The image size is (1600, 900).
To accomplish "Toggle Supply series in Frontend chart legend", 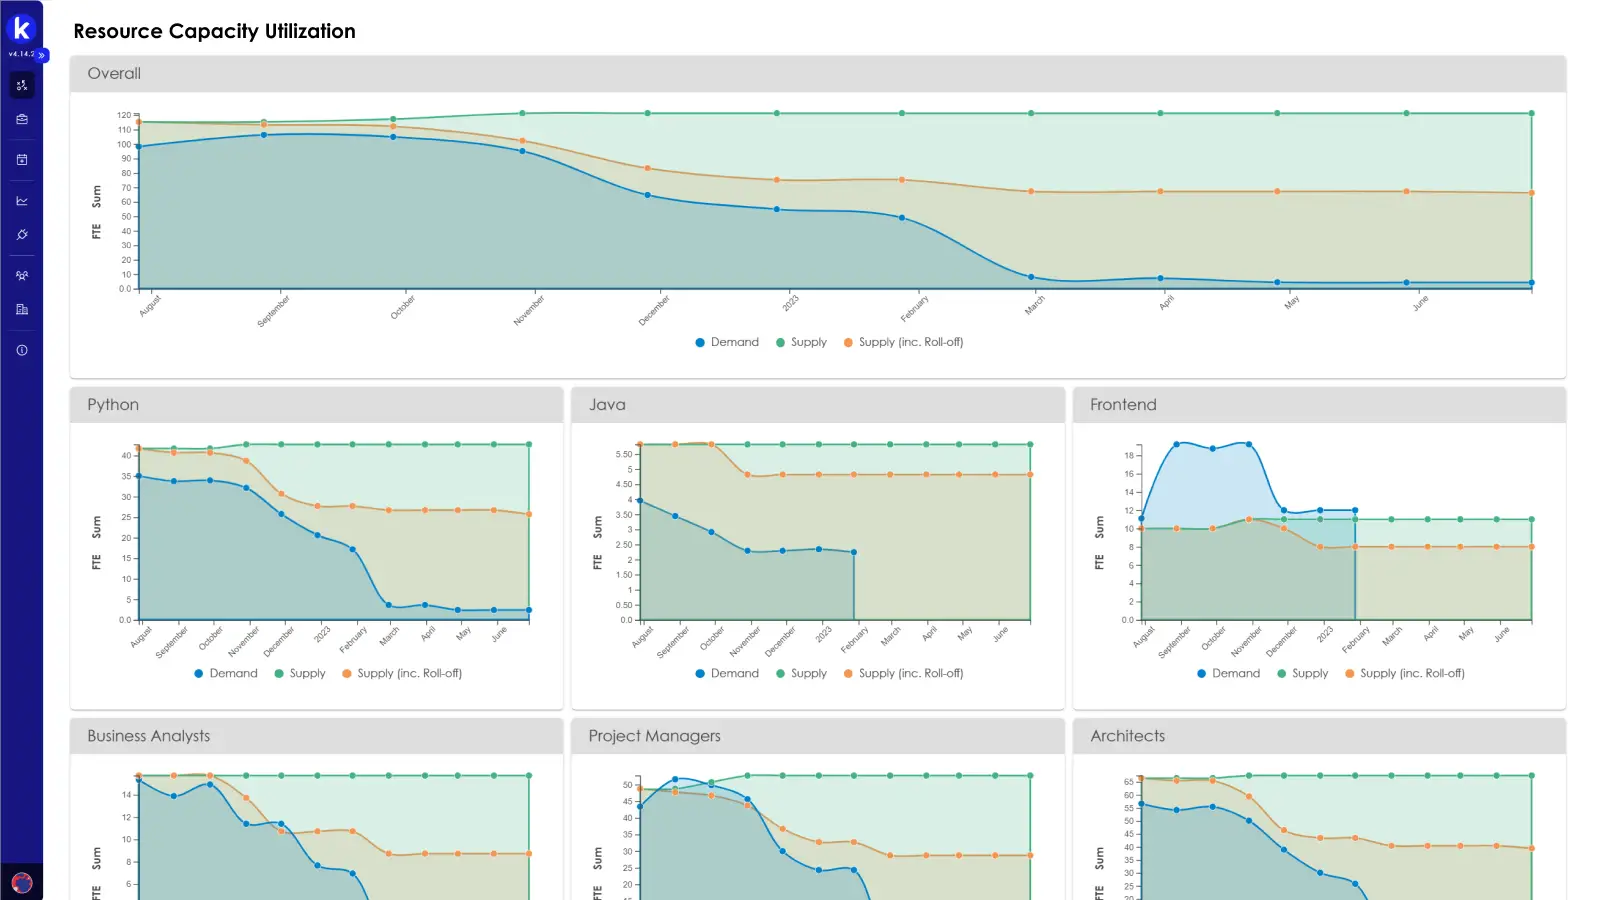I will tap(1302, 673).
